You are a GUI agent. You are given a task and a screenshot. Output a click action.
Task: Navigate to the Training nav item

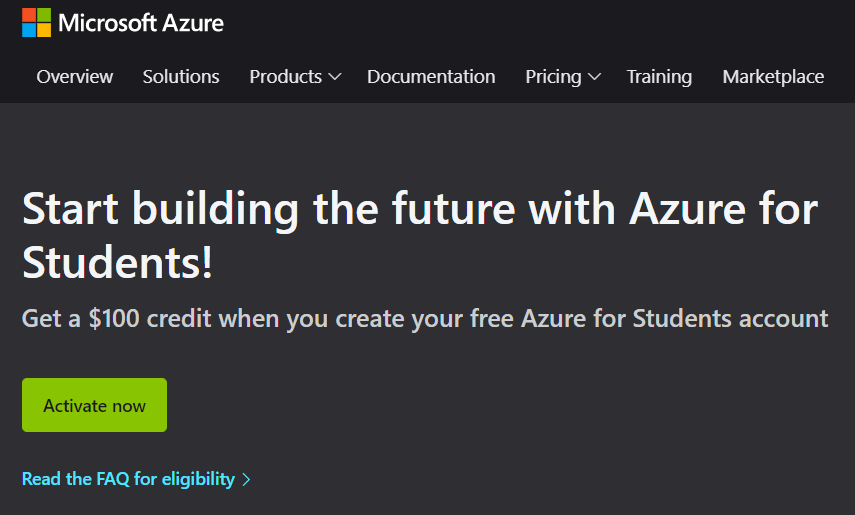click(659, 77)
